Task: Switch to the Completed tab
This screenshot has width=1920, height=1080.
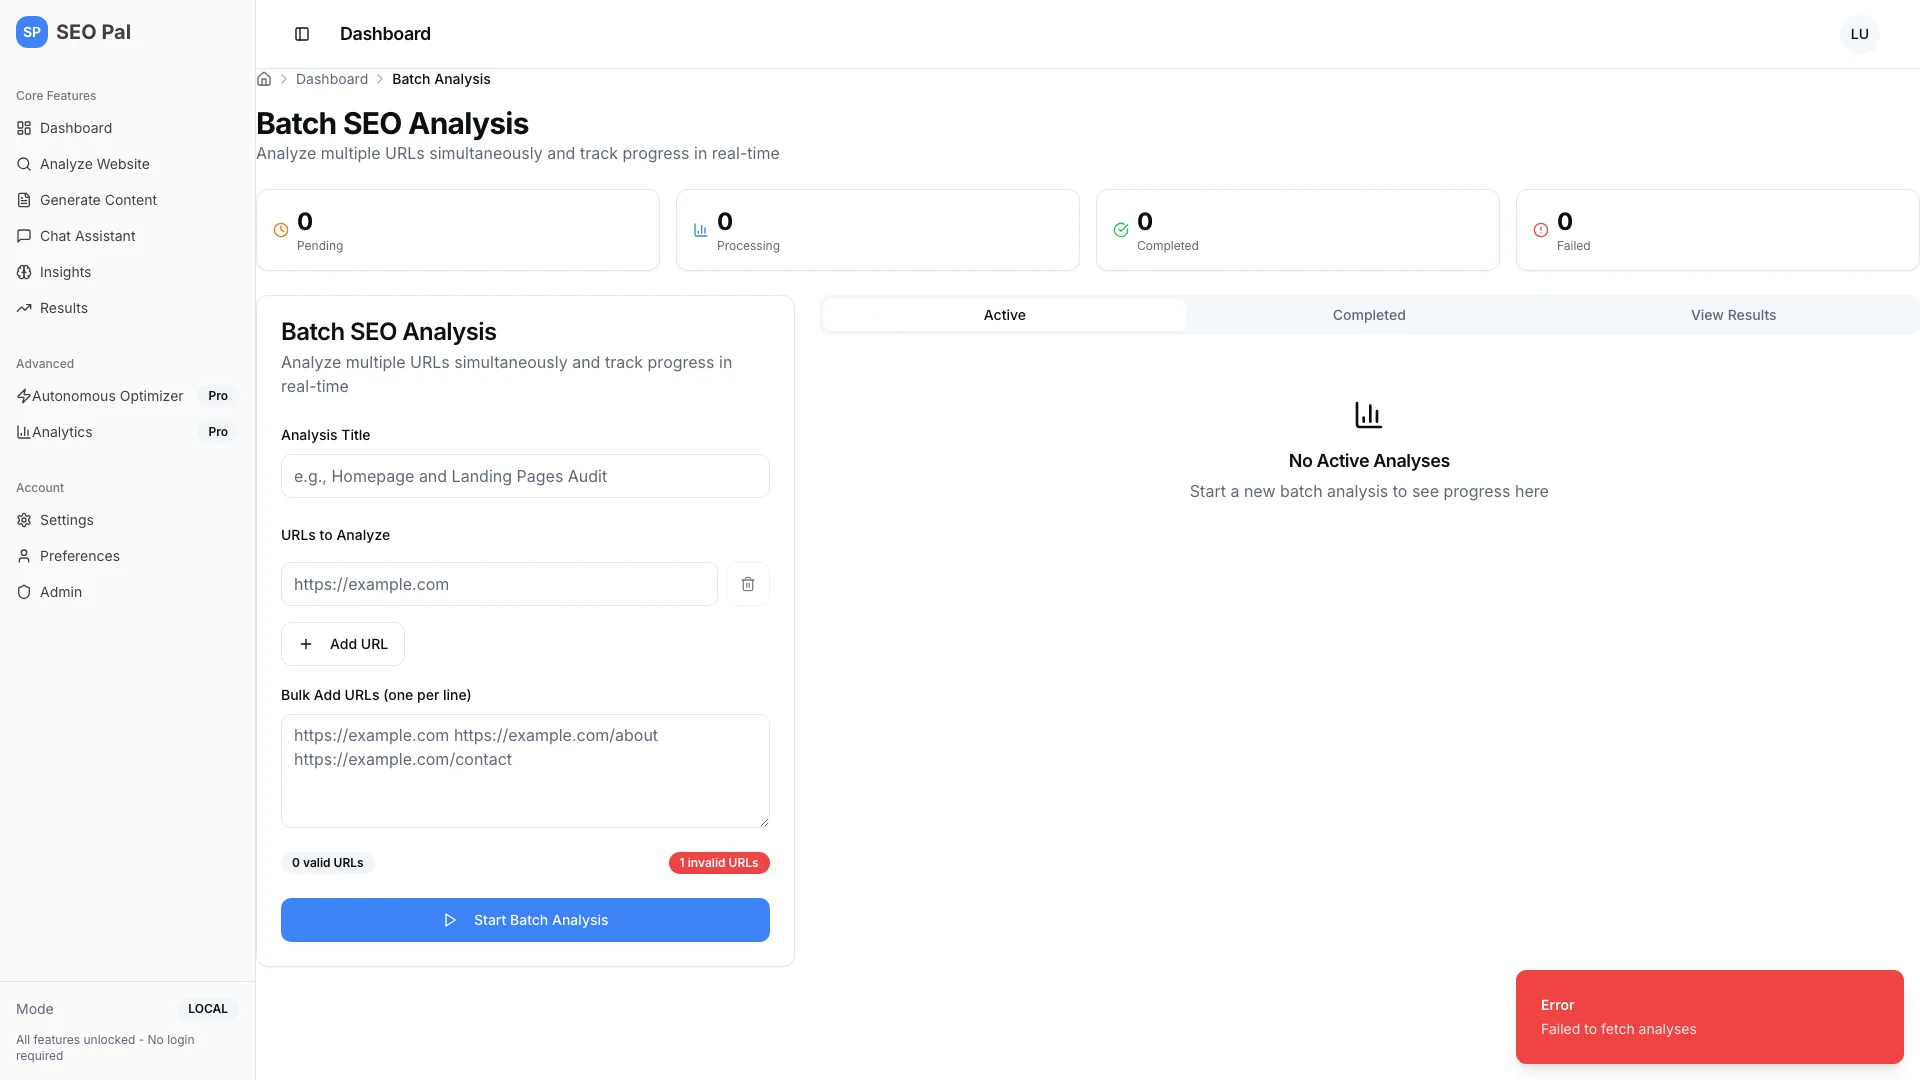Action: [x=1369, y=315]
